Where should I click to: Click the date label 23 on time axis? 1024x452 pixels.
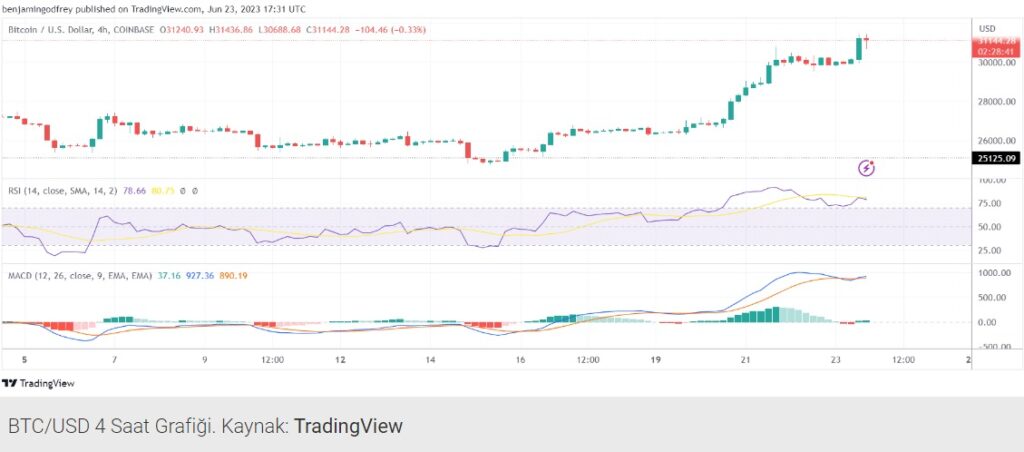point(837,359)
